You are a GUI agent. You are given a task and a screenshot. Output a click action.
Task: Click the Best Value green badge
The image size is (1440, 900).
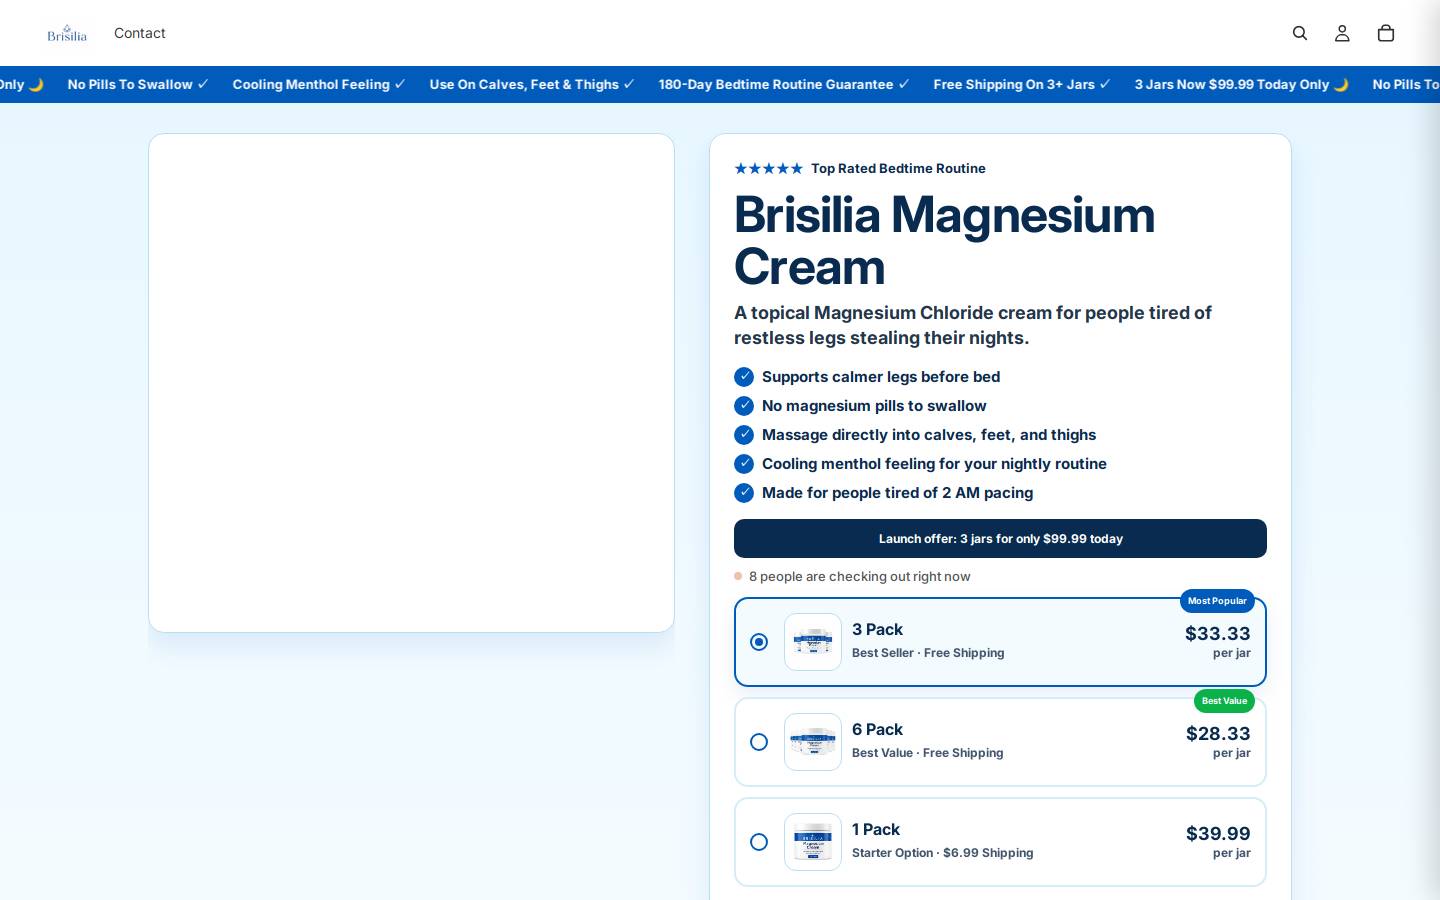[1224, 701]
